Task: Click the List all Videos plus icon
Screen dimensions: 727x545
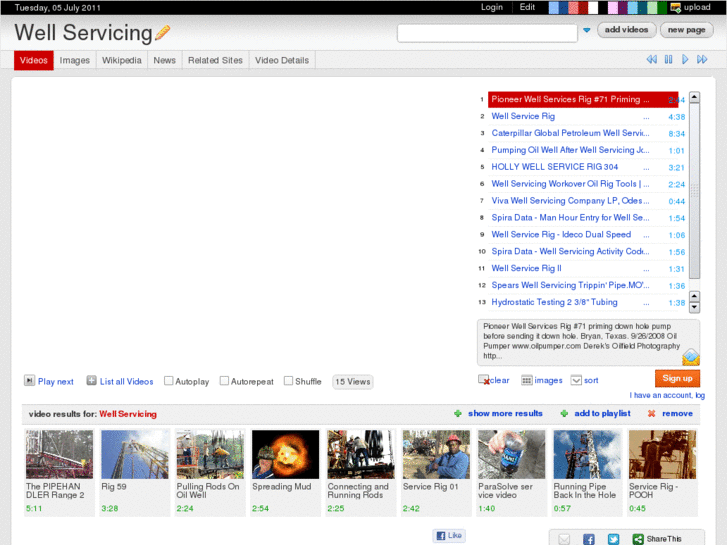Action: (x=91, y=381)
